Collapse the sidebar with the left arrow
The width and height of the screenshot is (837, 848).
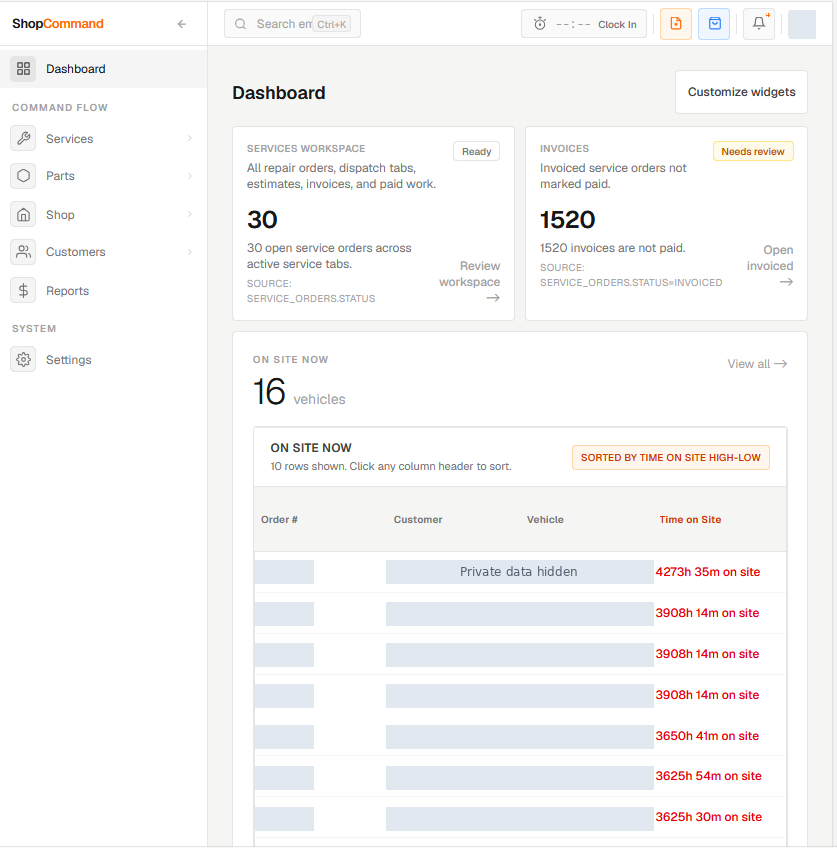(182, 24)
